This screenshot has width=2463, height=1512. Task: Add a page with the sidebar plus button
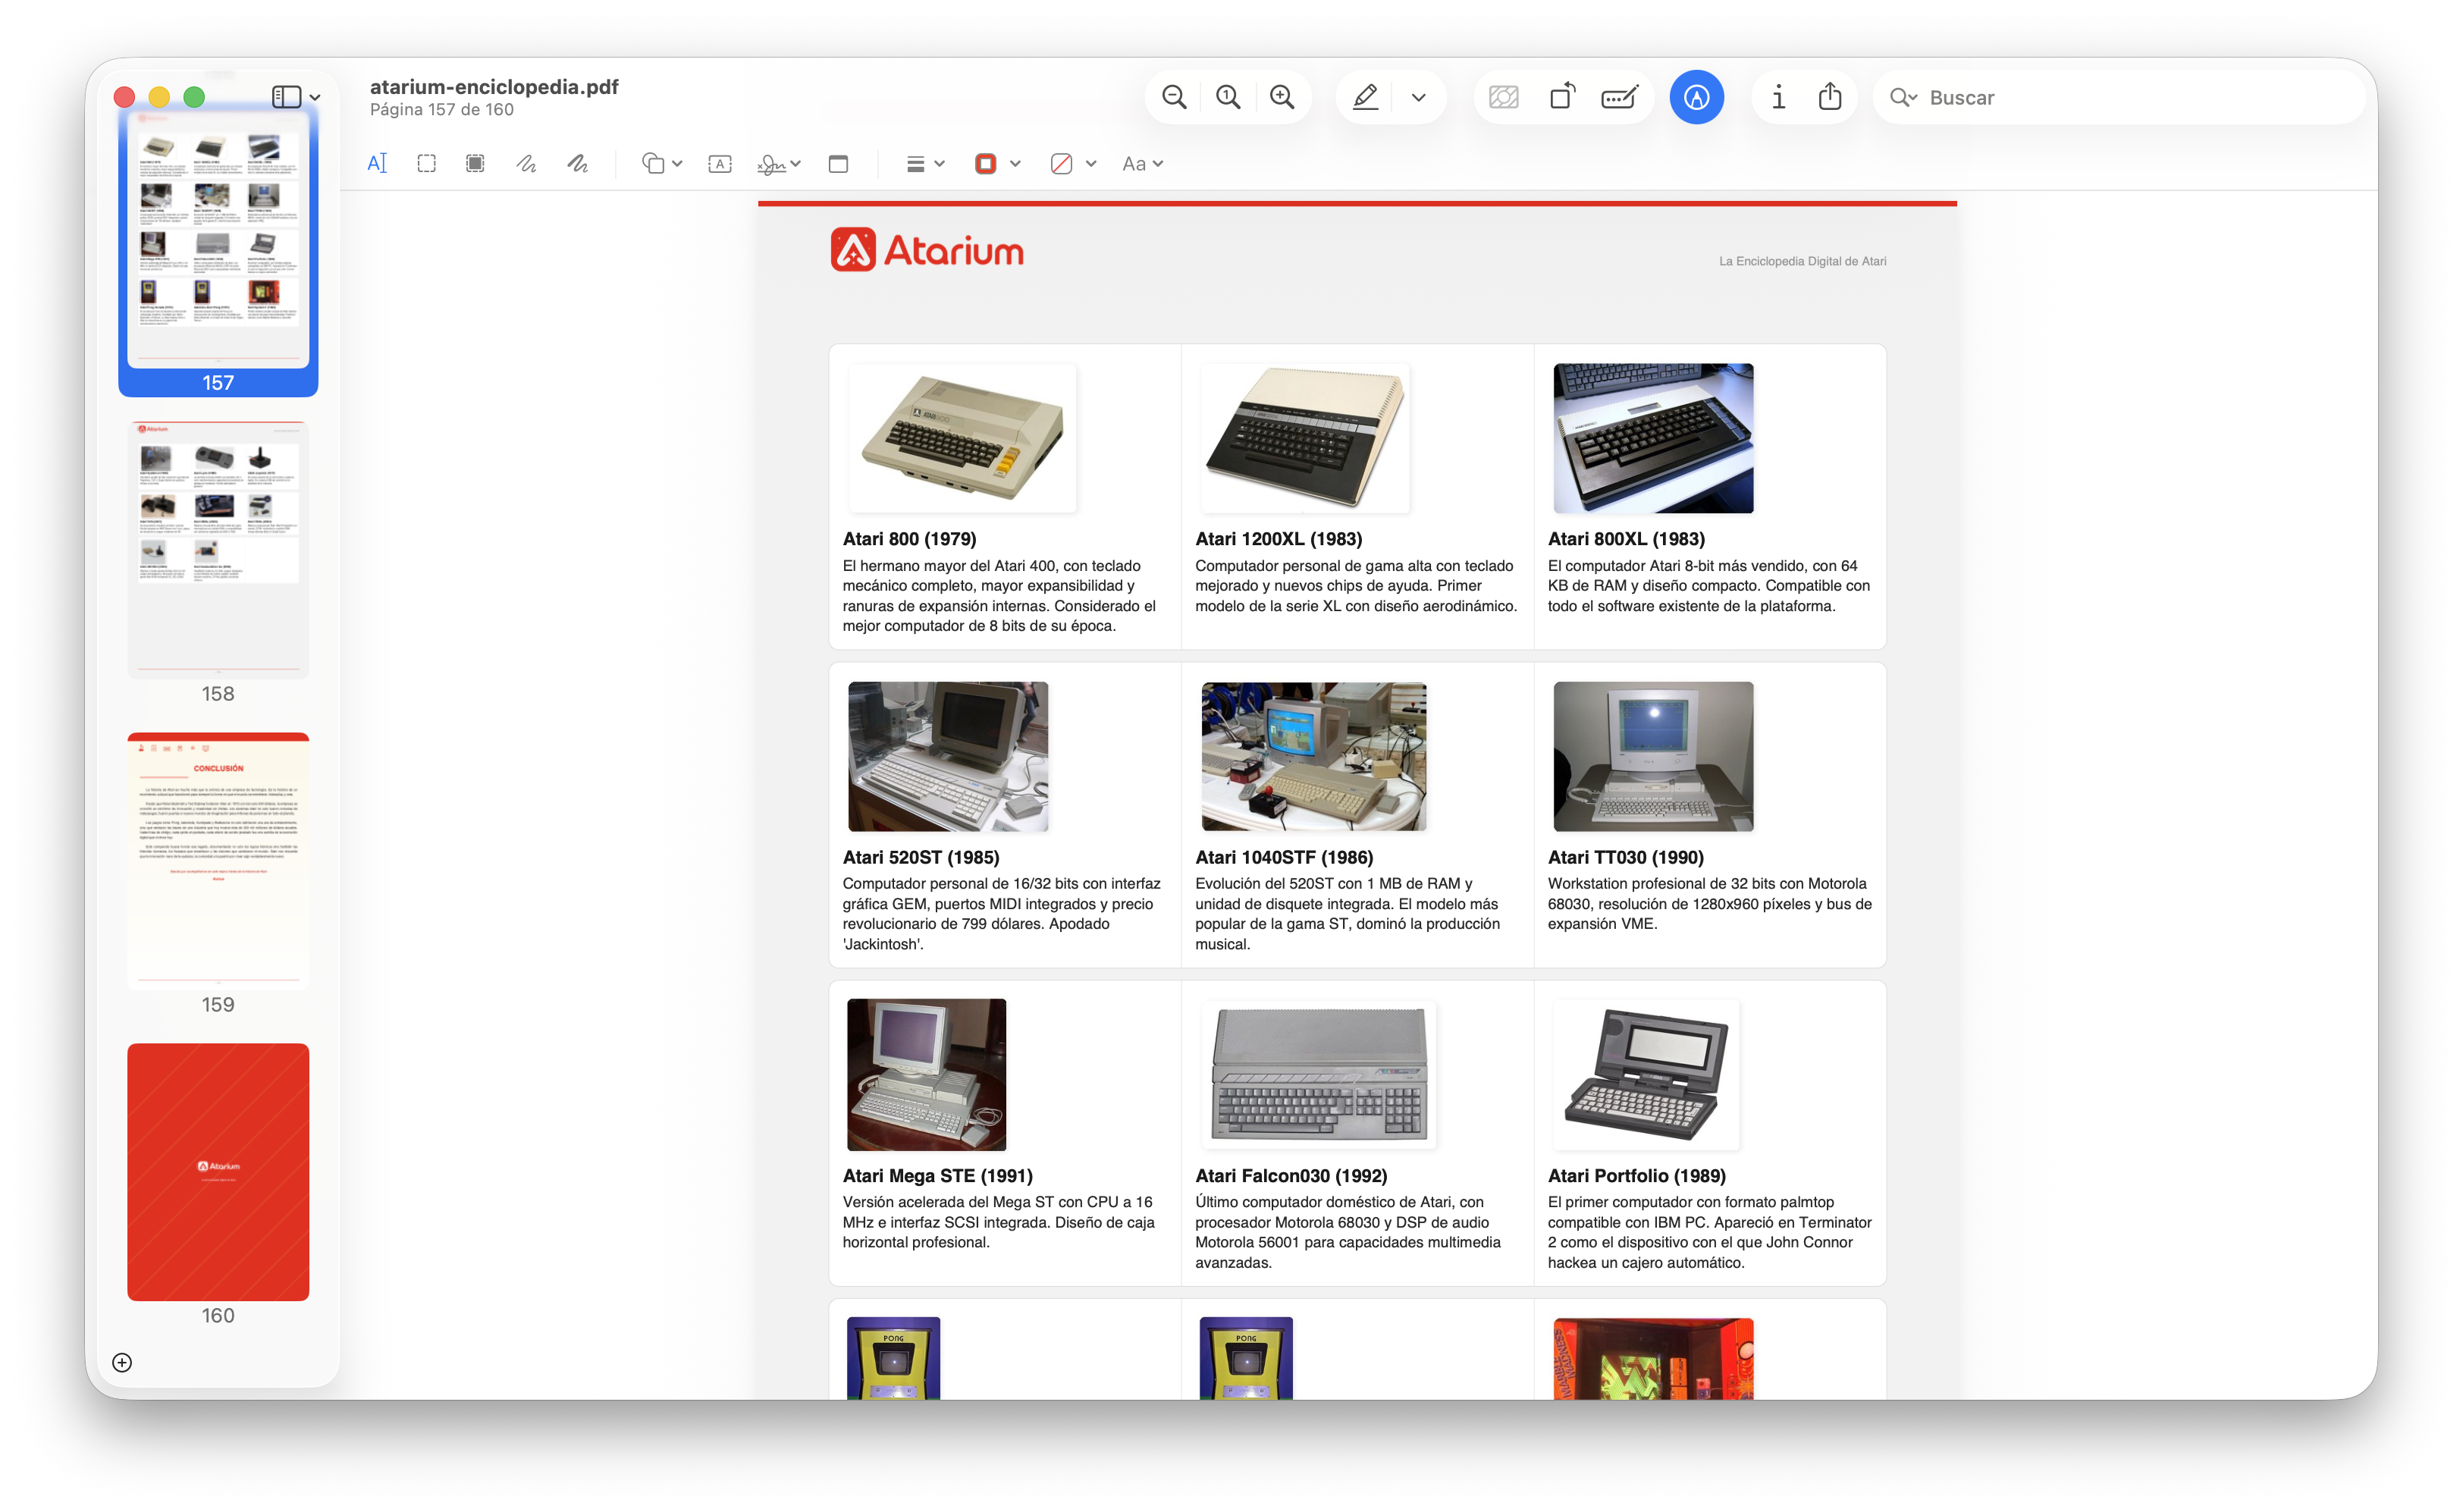122,1363
